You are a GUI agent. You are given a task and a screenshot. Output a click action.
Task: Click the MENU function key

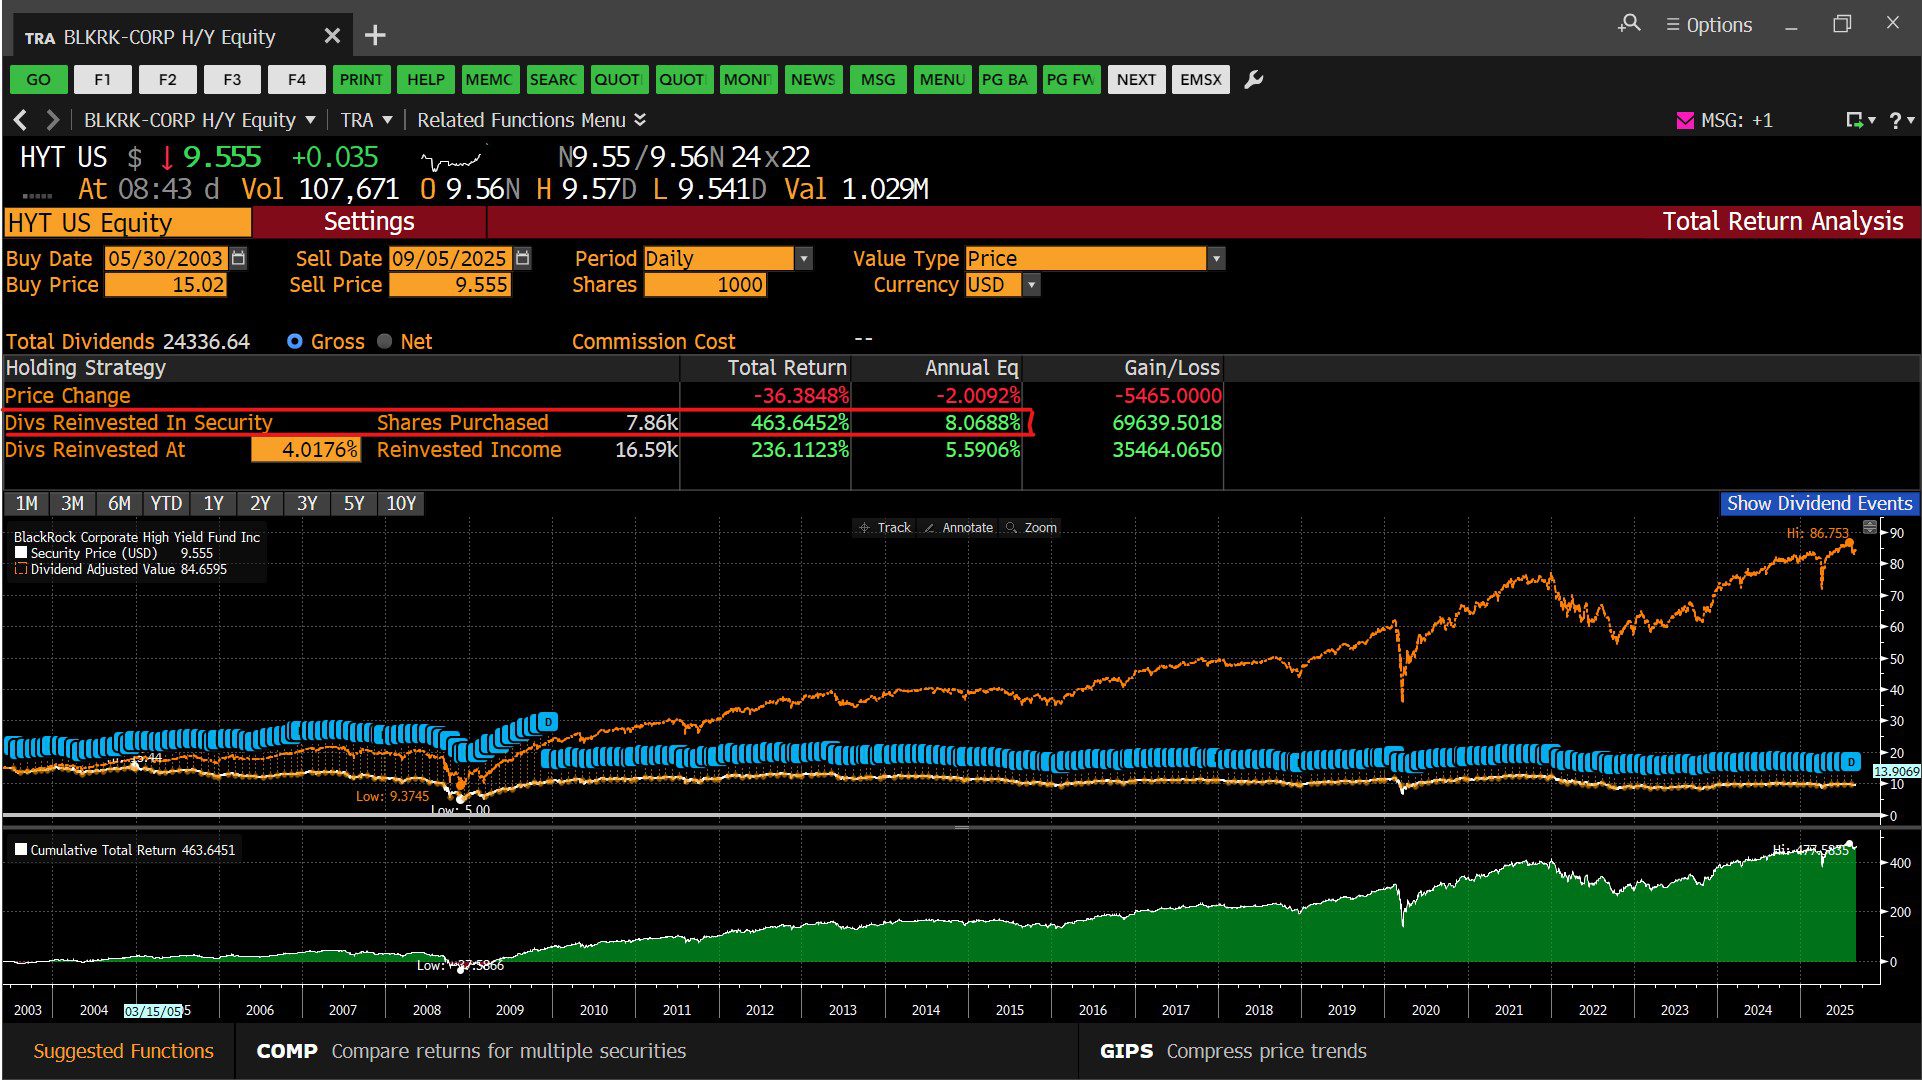click(x=942, y=79)
